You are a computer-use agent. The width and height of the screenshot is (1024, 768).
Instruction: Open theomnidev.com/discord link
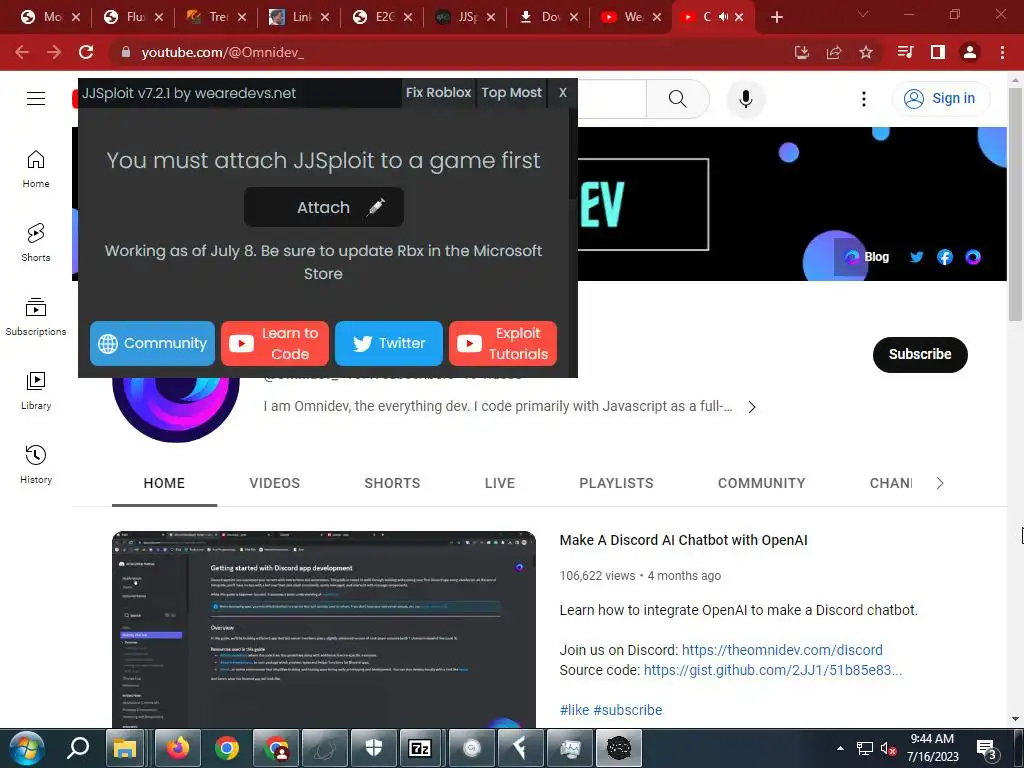(782, 650)
